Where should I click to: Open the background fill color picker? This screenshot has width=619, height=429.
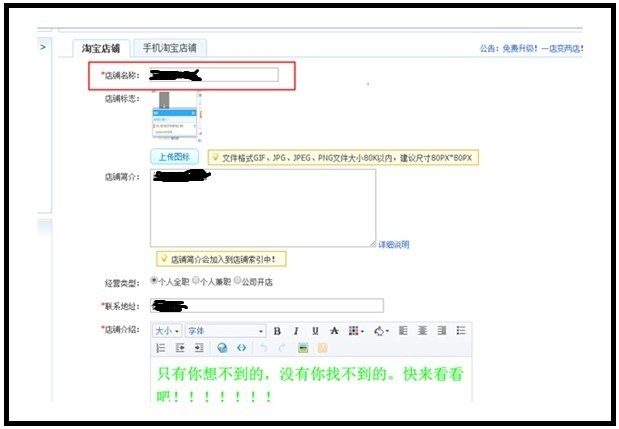[x=381, y=331]
